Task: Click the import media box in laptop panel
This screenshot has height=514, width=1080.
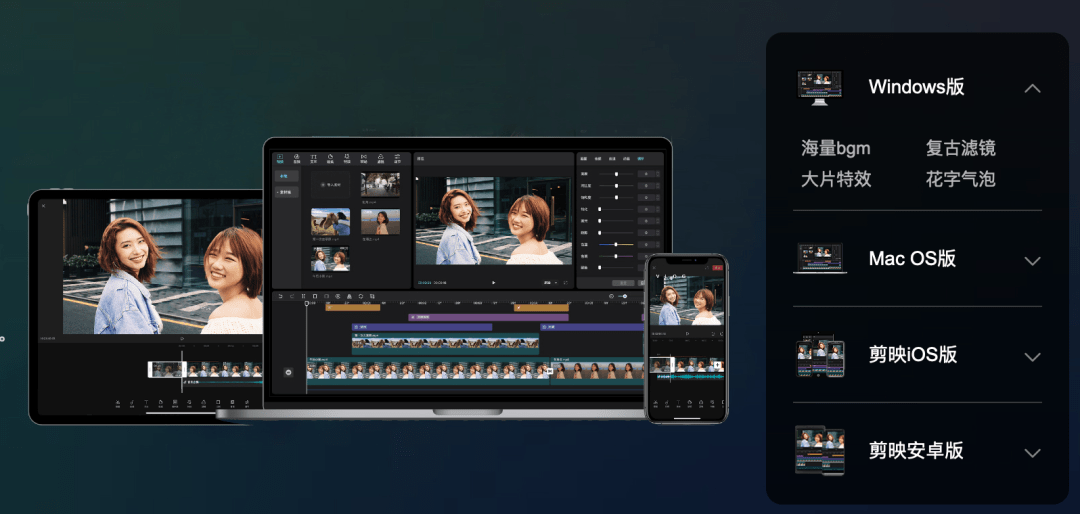Action: (330, 185)
